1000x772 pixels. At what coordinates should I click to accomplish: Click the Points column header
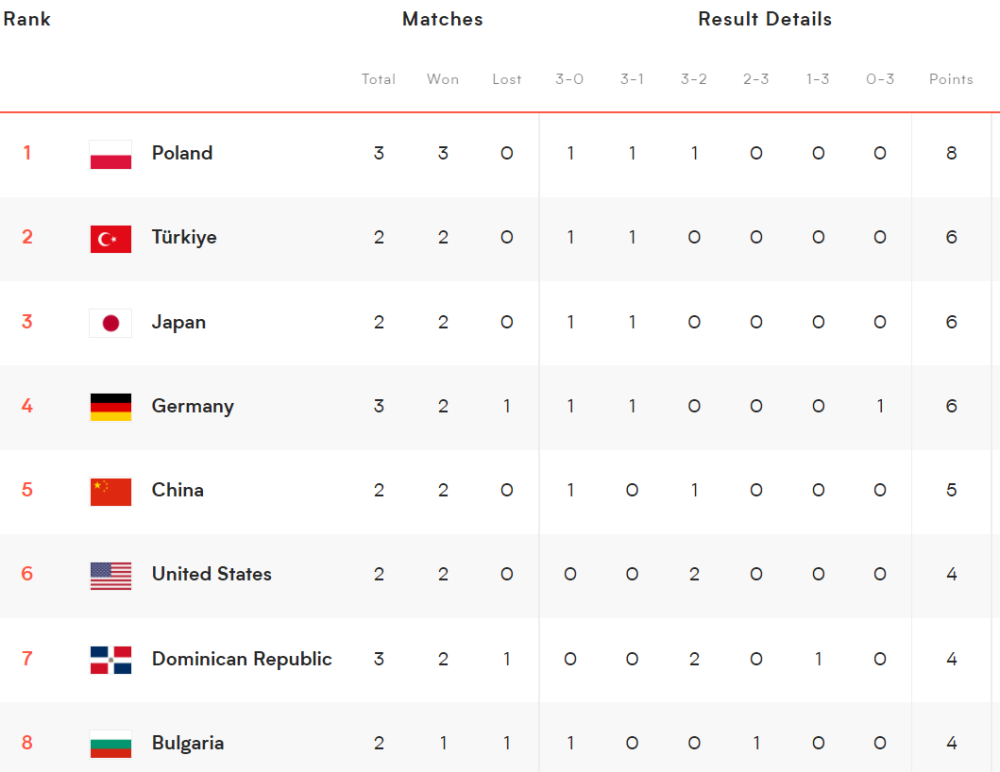[951, 79]
